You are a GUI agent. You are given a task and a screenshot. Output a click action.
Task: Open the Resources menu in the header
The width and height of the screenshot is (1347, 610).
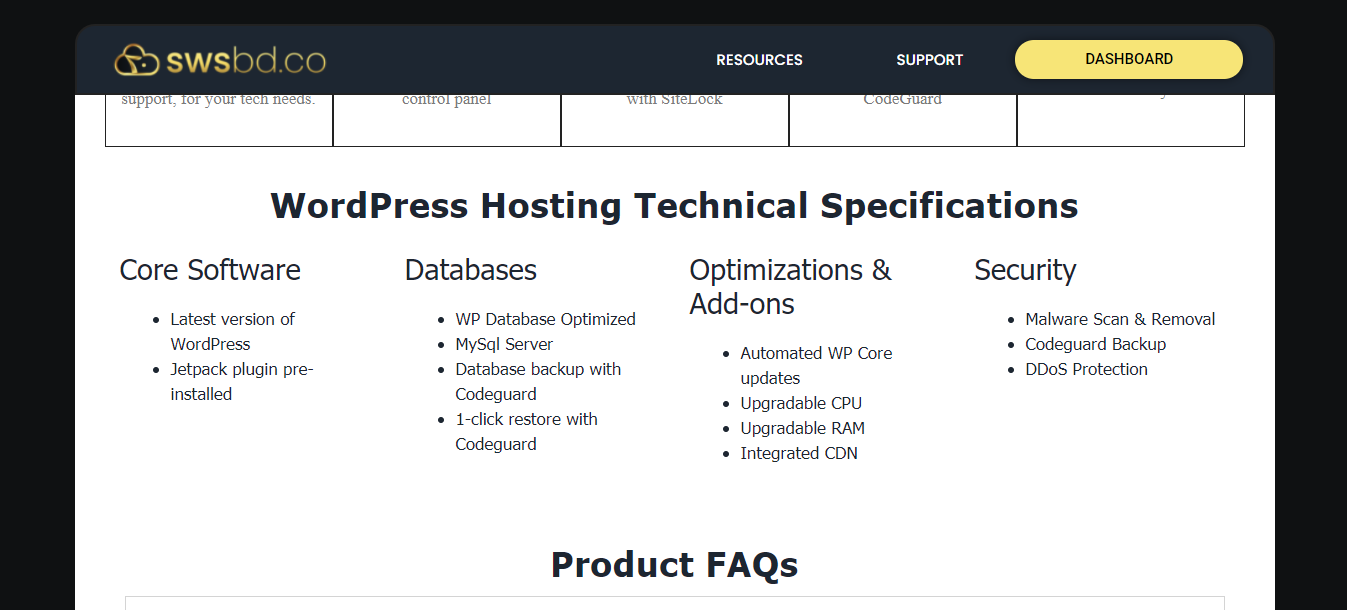click(759, 60)
